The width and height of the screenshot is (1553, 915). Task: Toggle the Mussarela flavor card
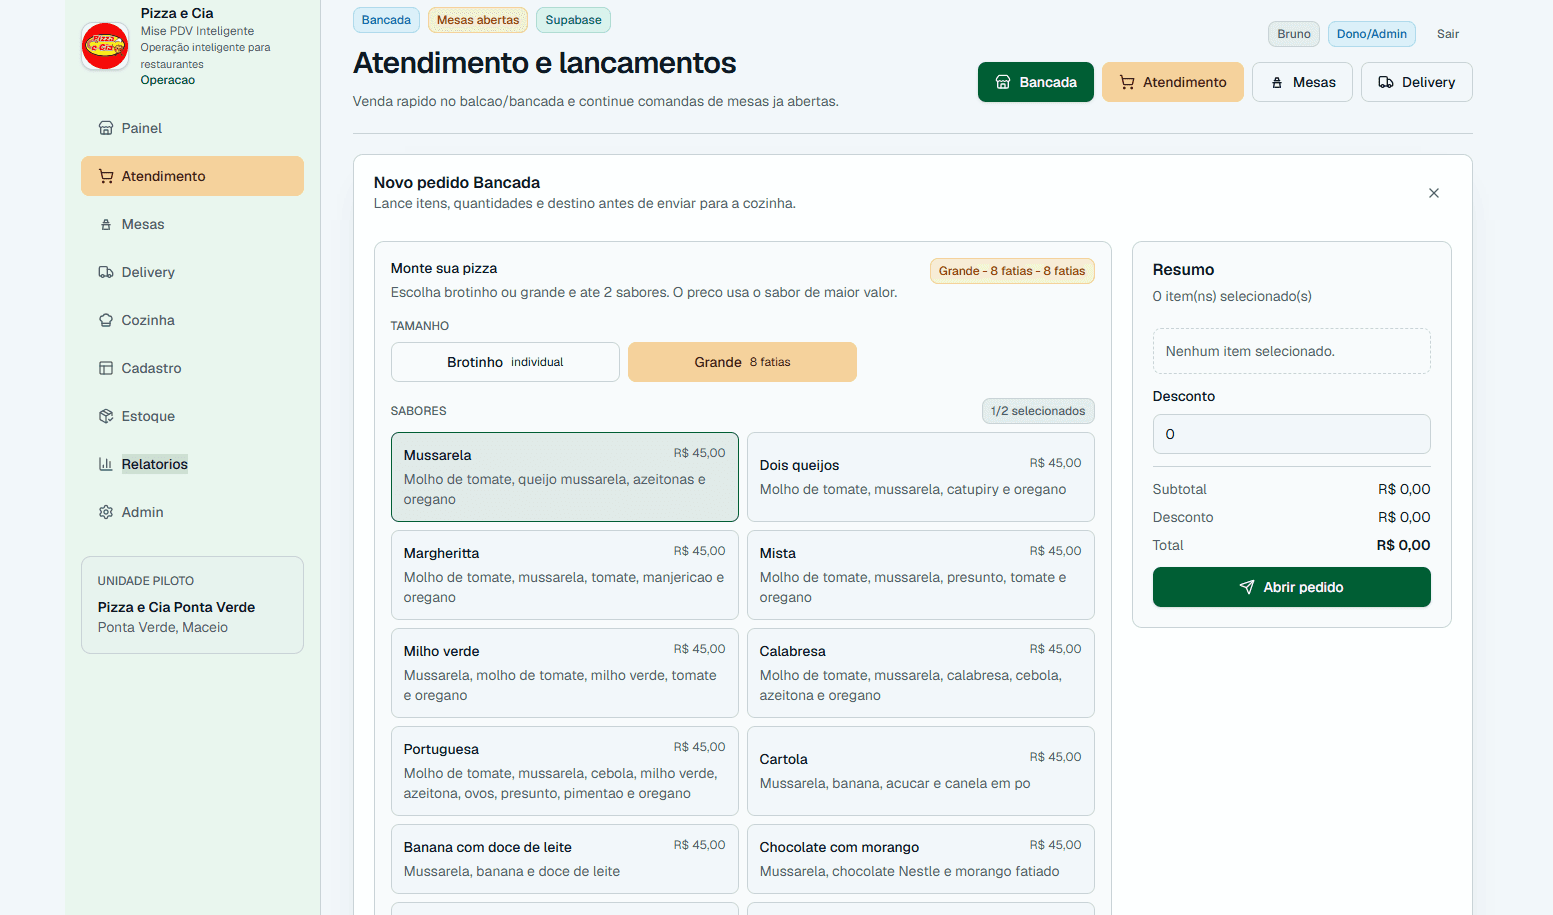click(565, 477)
